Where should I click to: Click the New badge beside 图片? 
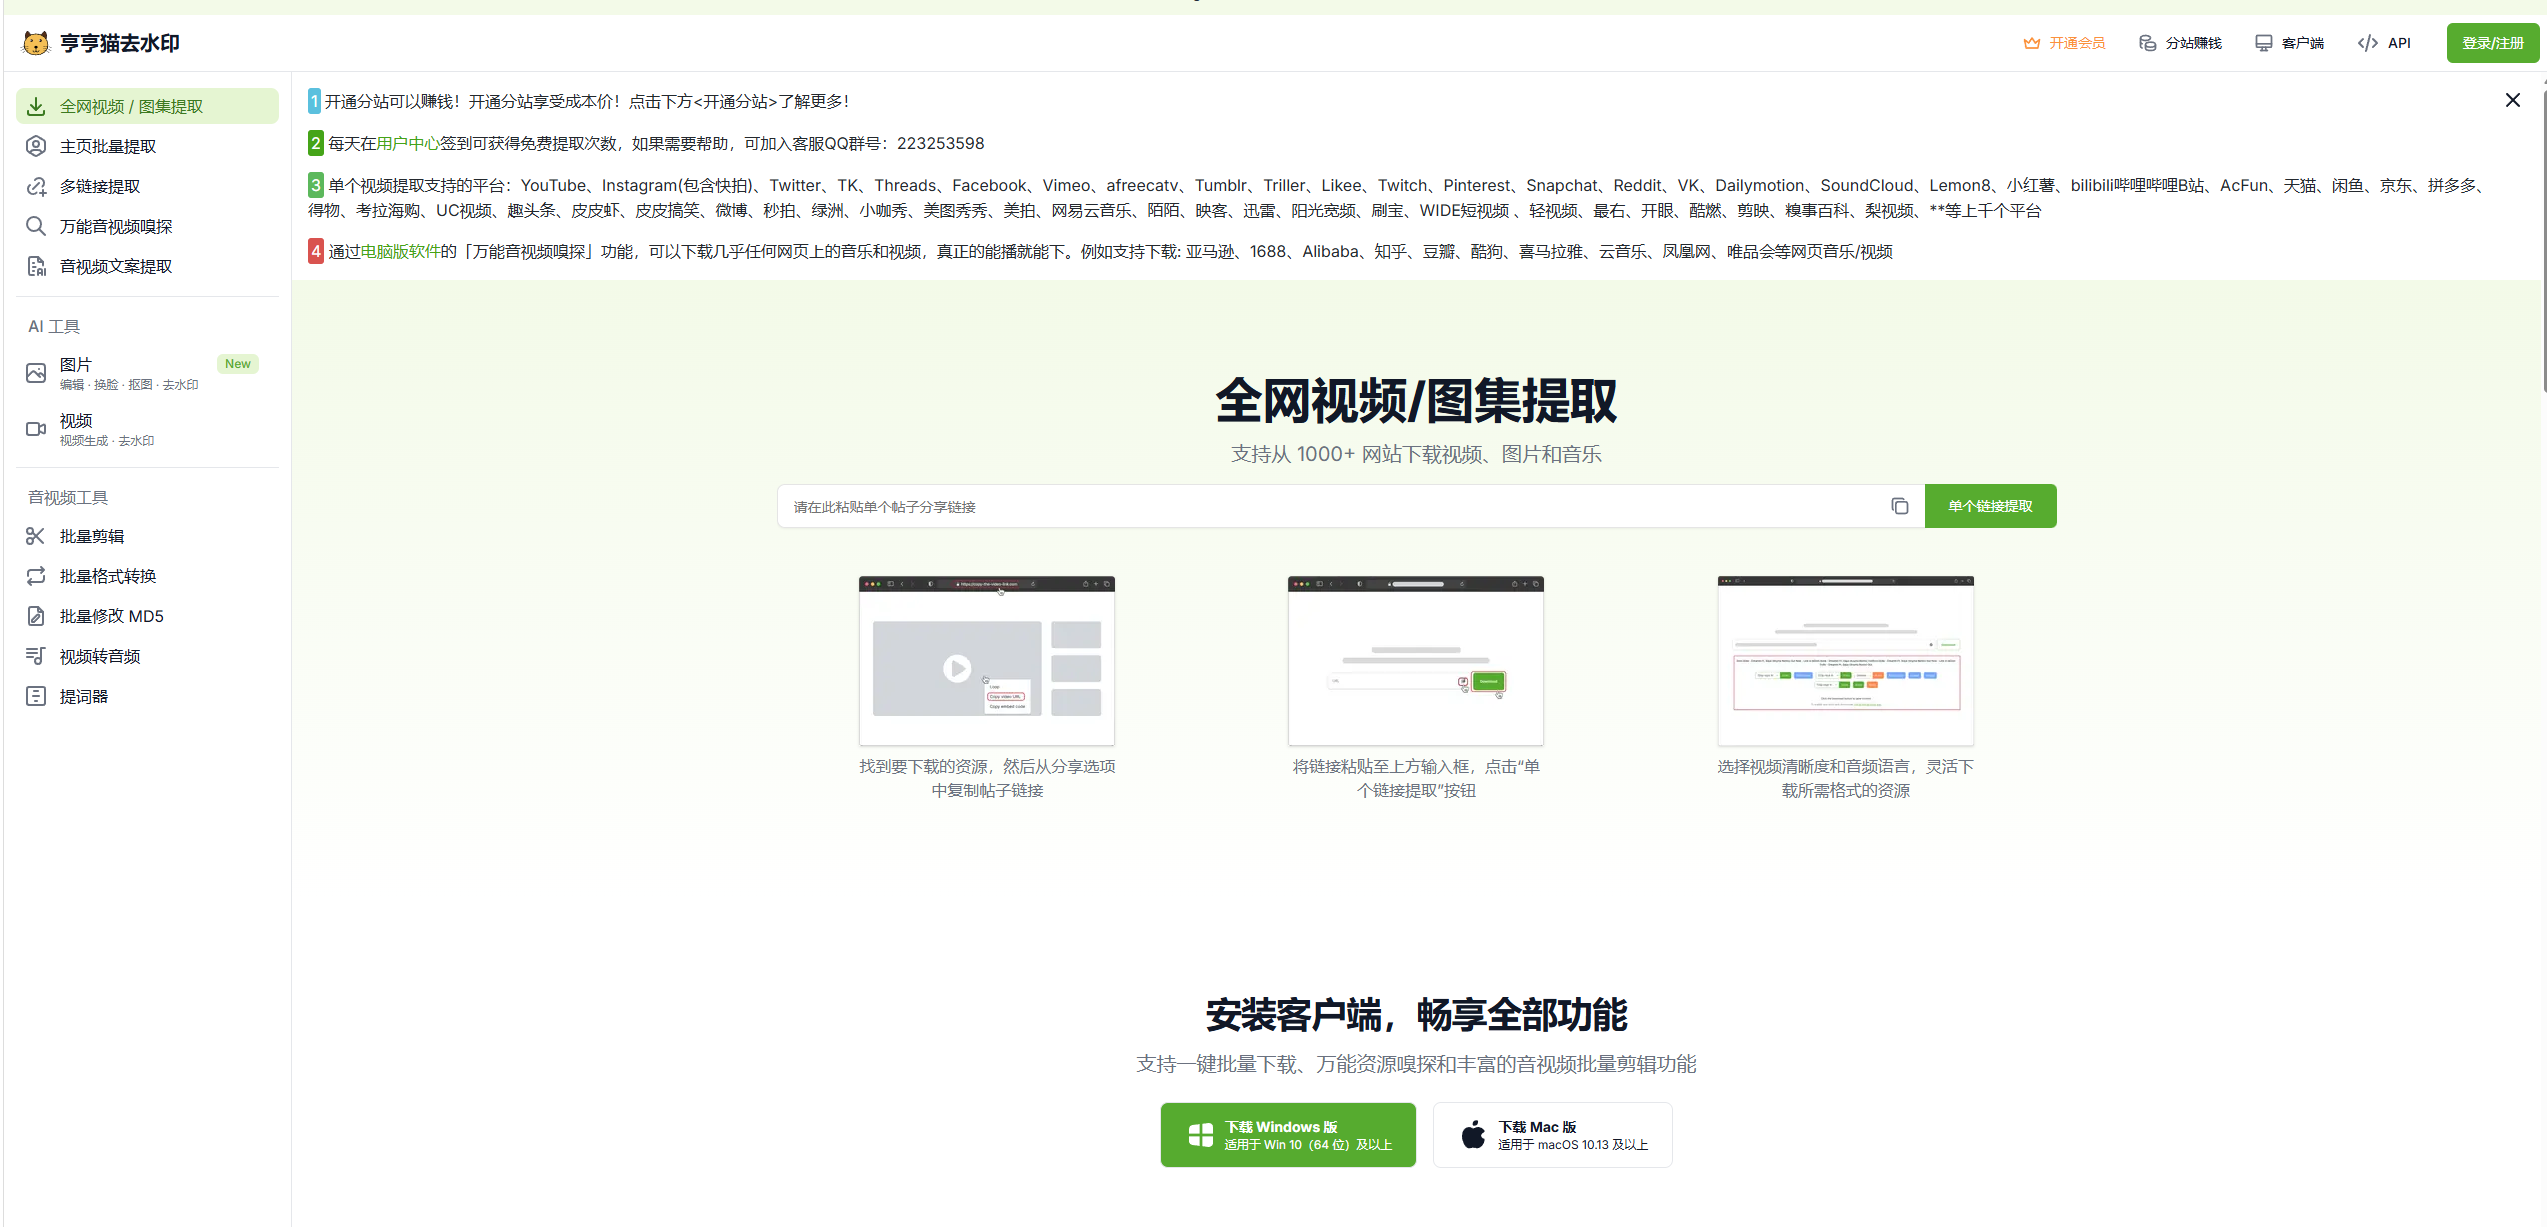[x=238, y=364]
